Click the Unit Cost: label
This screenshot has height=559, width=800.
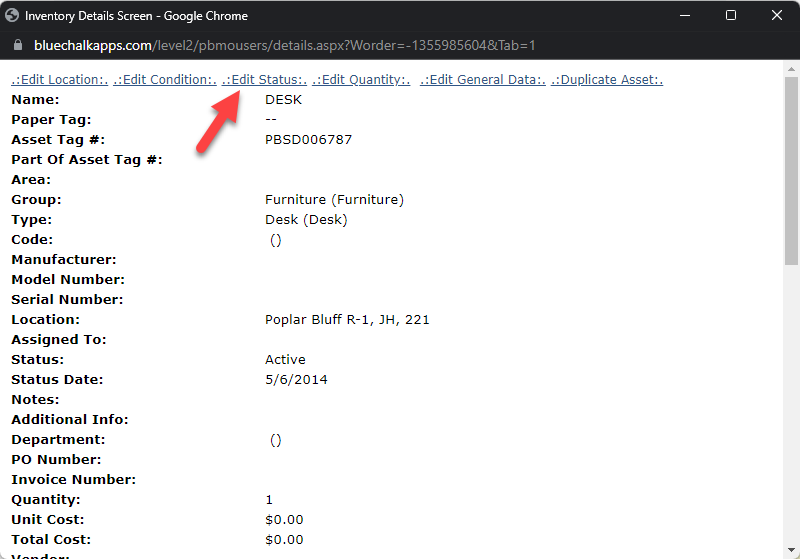[x=47, y=520]
